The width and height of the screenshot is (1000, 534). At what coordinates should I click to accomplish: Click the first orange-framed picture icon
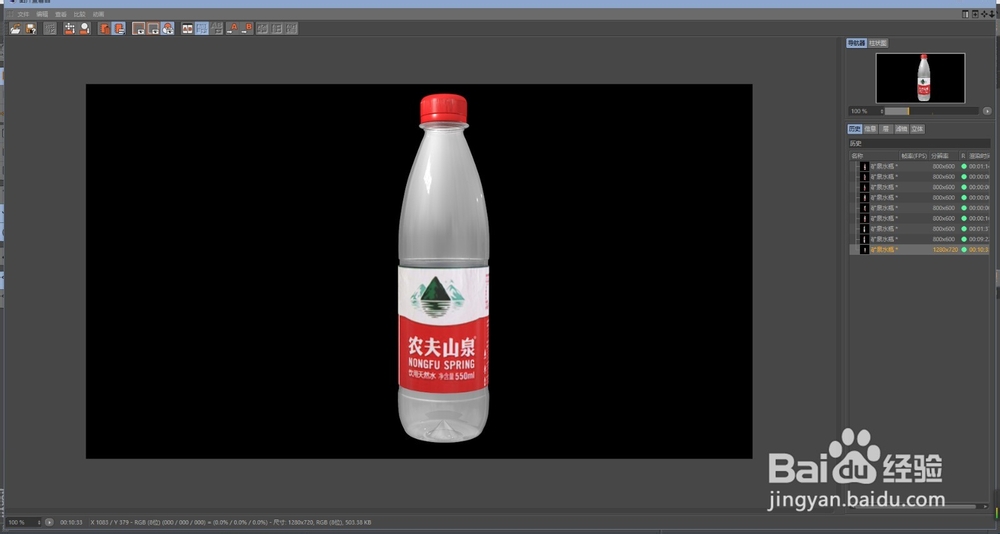138,28
